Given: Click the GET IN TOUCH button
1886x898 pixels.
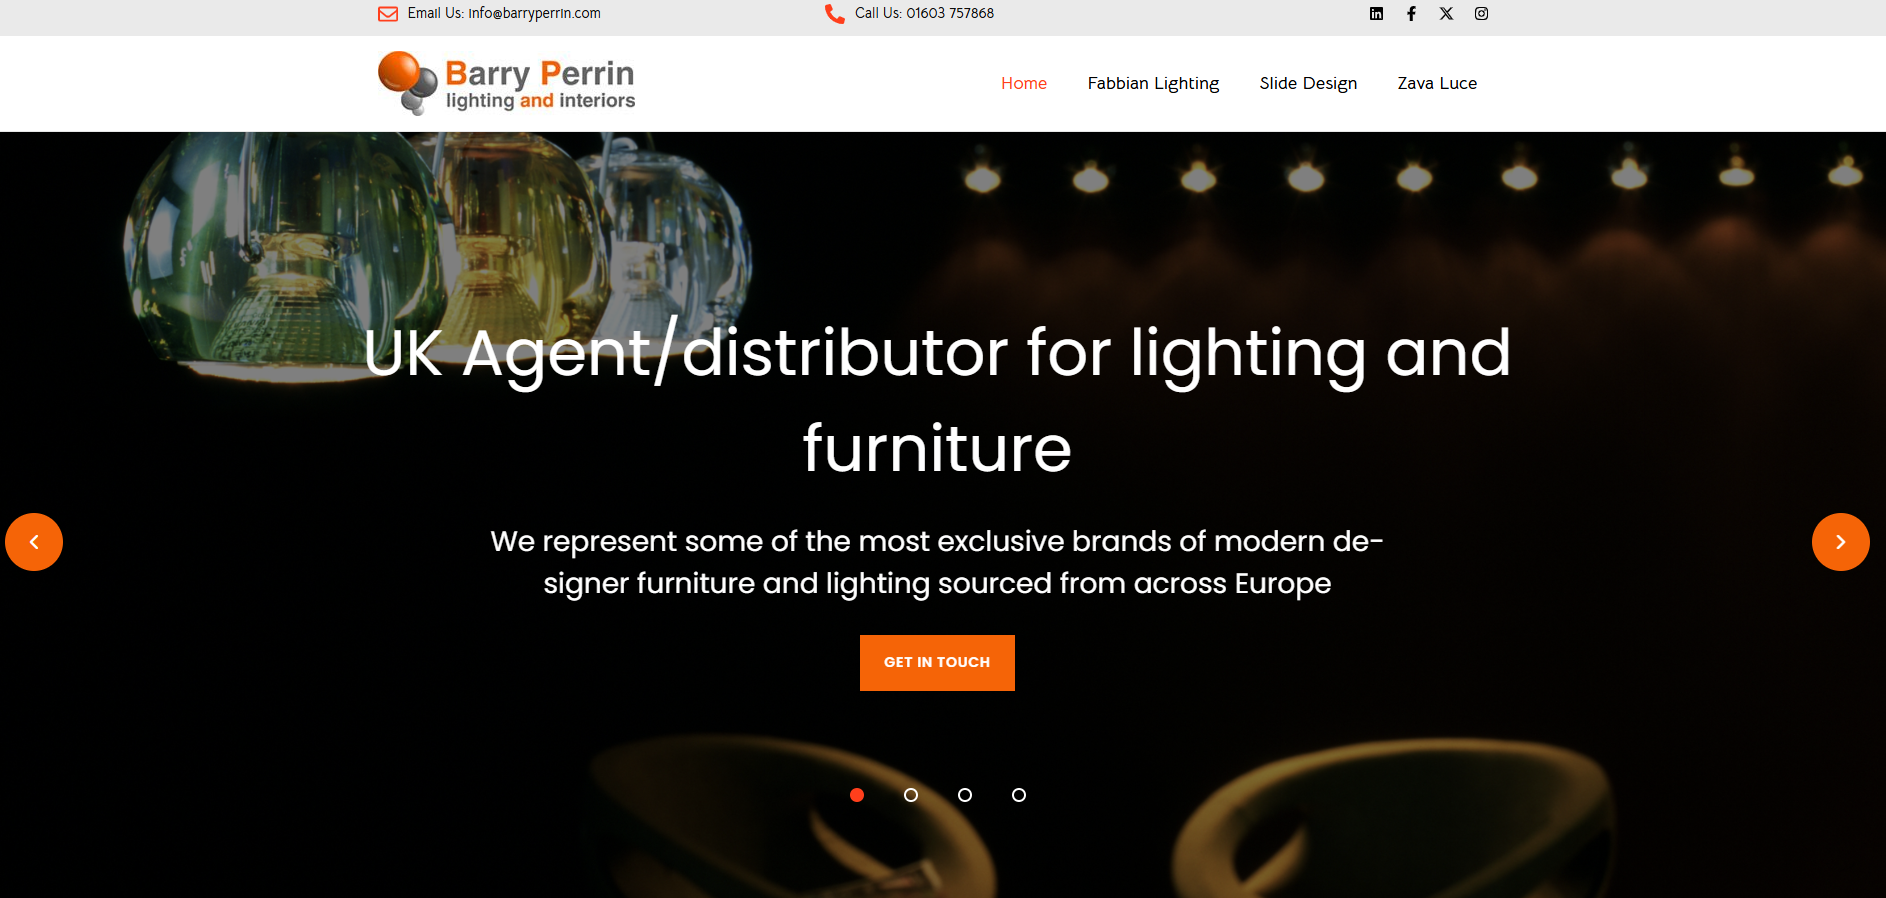Looking at the screenshot, I should [937, 663].
